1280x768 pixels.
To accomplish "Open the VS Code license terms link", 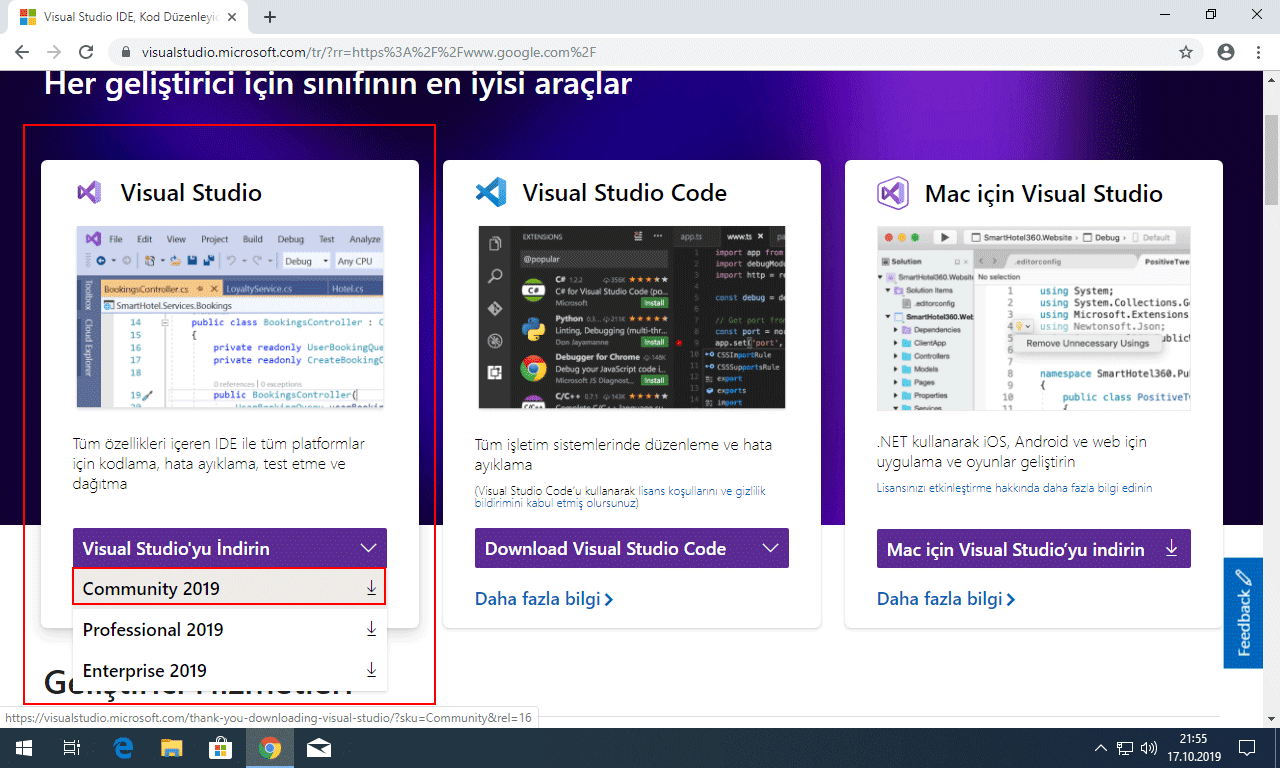I will click(x=620, y=497).
